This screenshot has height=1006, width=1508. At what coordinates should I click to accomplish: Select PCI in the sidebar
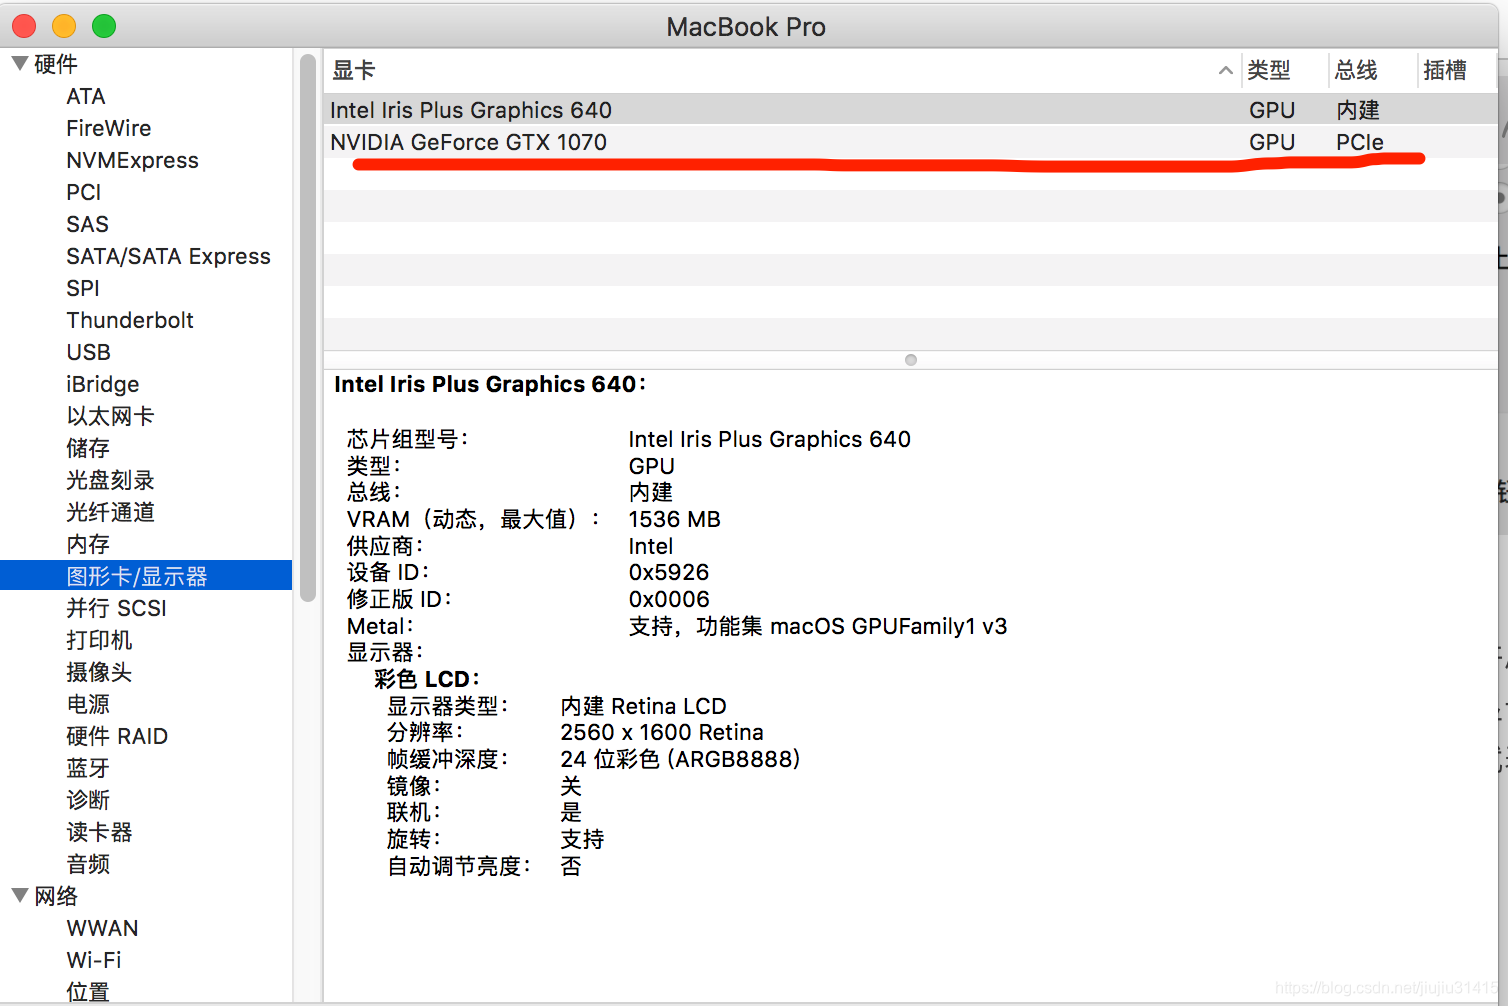coord(84,192)
